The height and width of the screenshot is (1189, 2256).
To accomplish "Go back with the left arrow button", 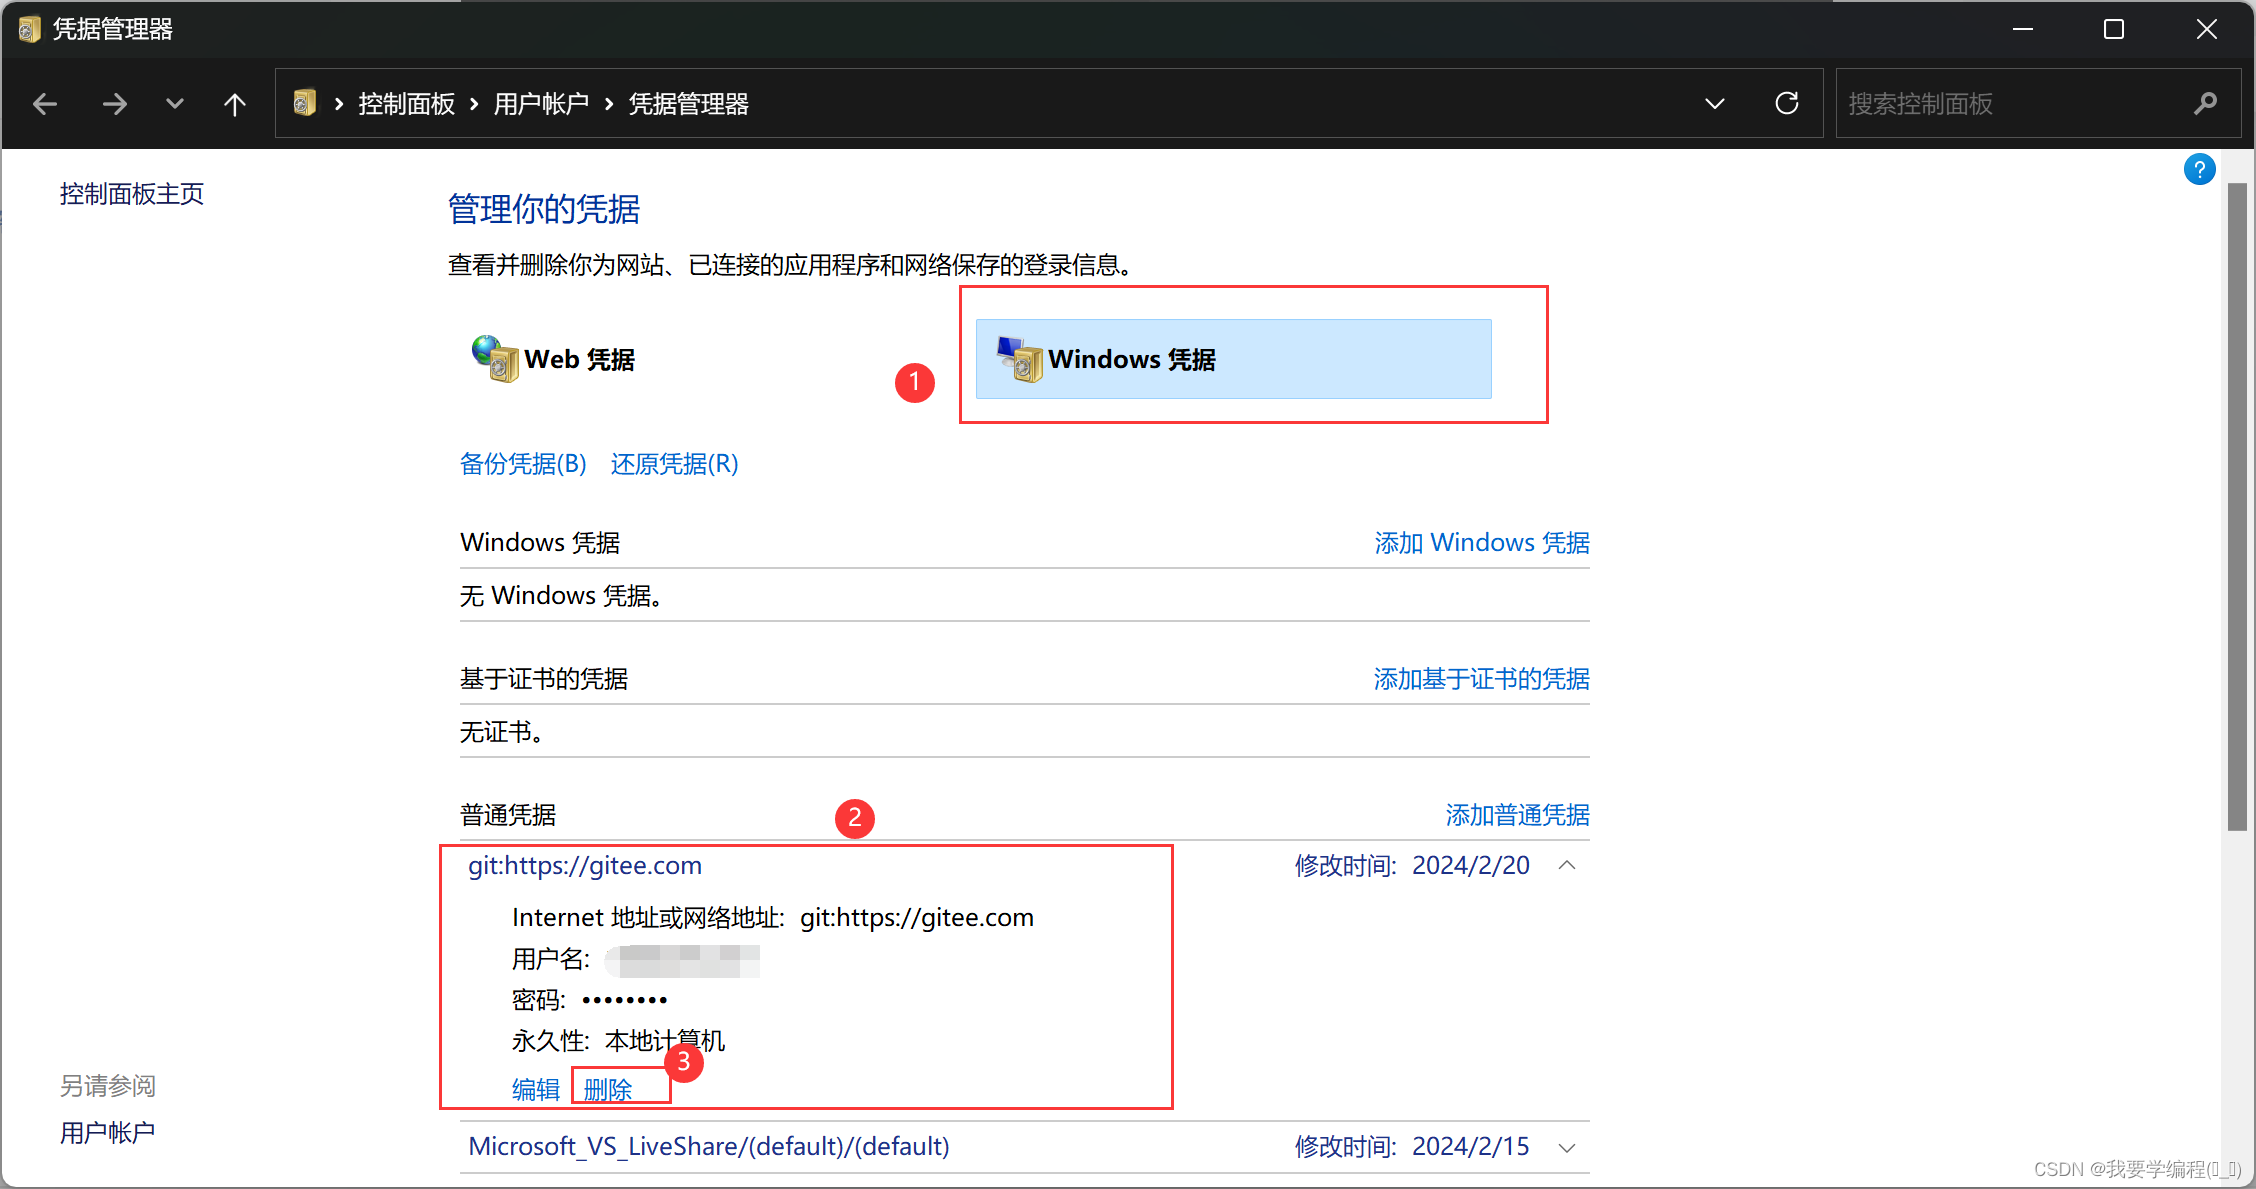I will [x=45, y=104].
